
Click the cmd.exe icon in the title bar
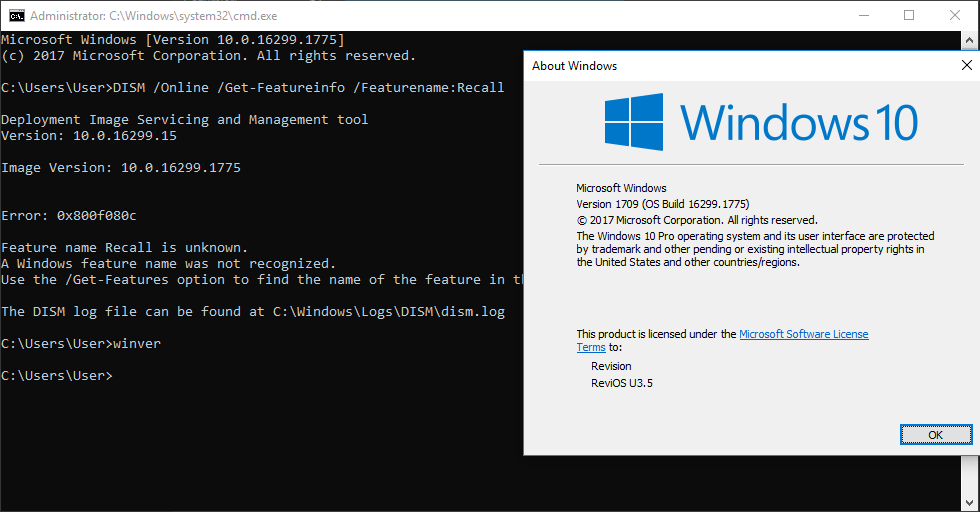pos(17,16)
